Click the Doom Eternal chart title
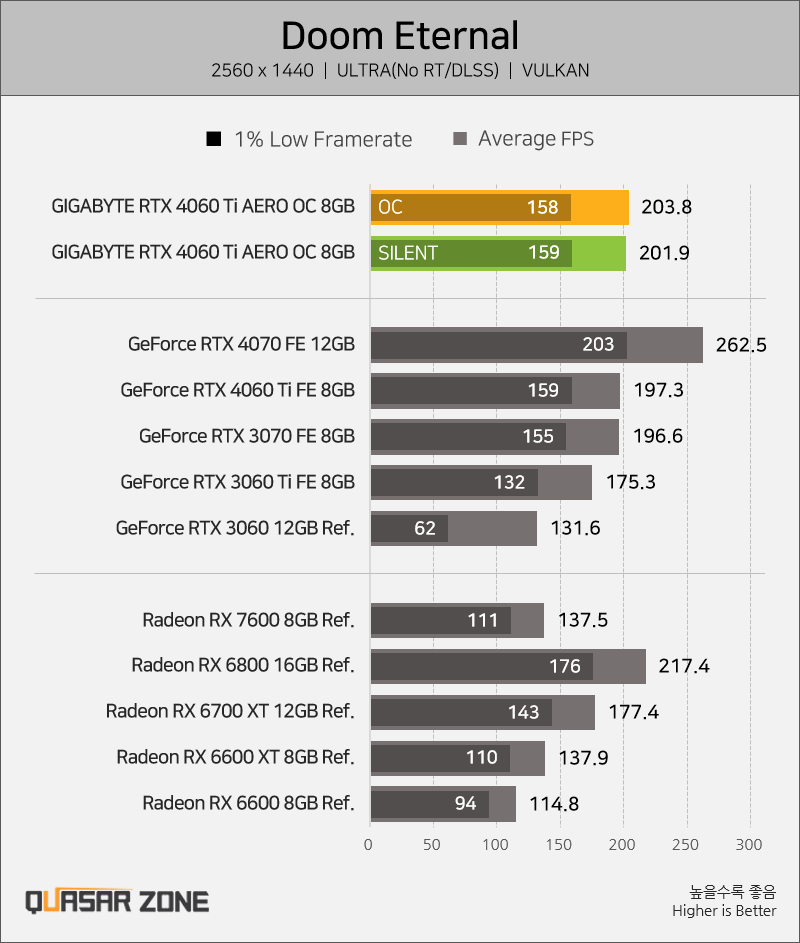 [x=400, y=35]
